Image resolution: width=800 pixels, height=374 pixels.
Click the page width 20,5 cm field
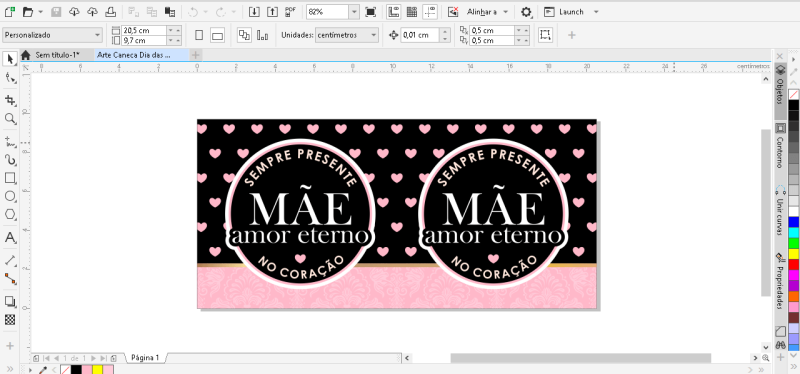coord(144,30)
